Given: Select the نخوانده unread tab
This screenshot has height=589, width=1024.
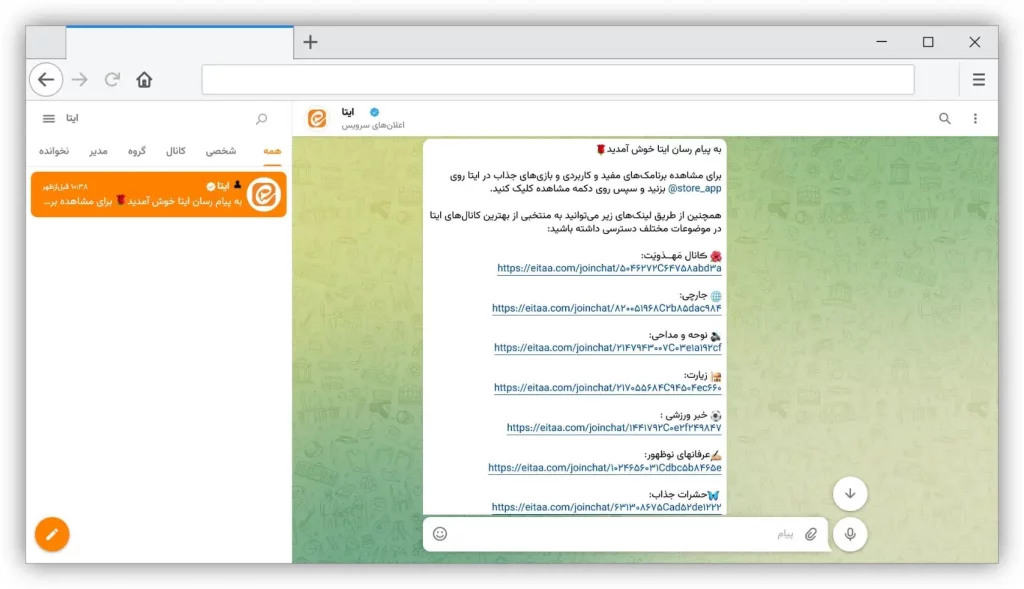Looking at the screenshot, I should (x=54, y=151).
